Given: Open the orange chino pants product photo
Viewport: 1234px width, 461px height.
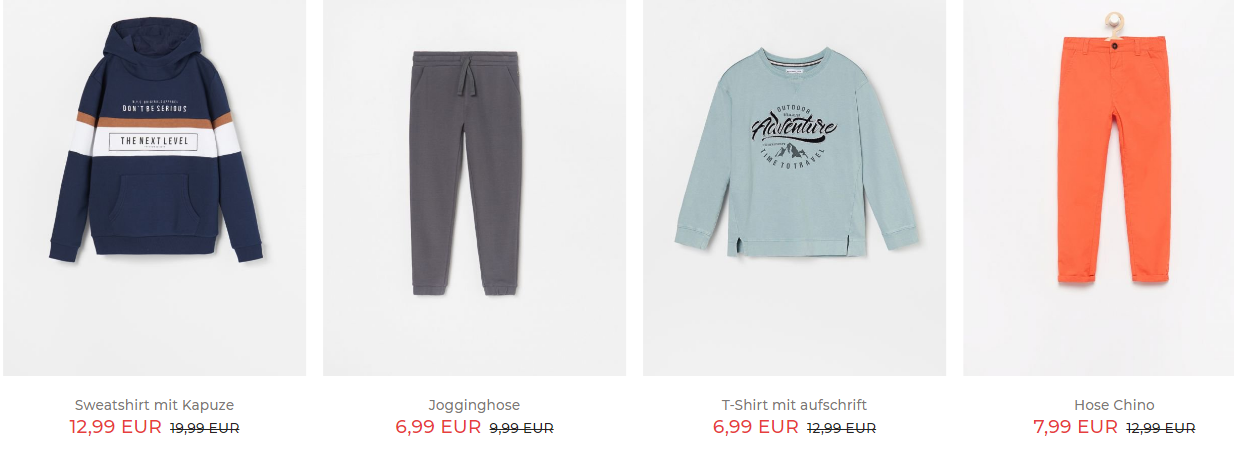Looking at the screenshot, I should [1099, 188].
